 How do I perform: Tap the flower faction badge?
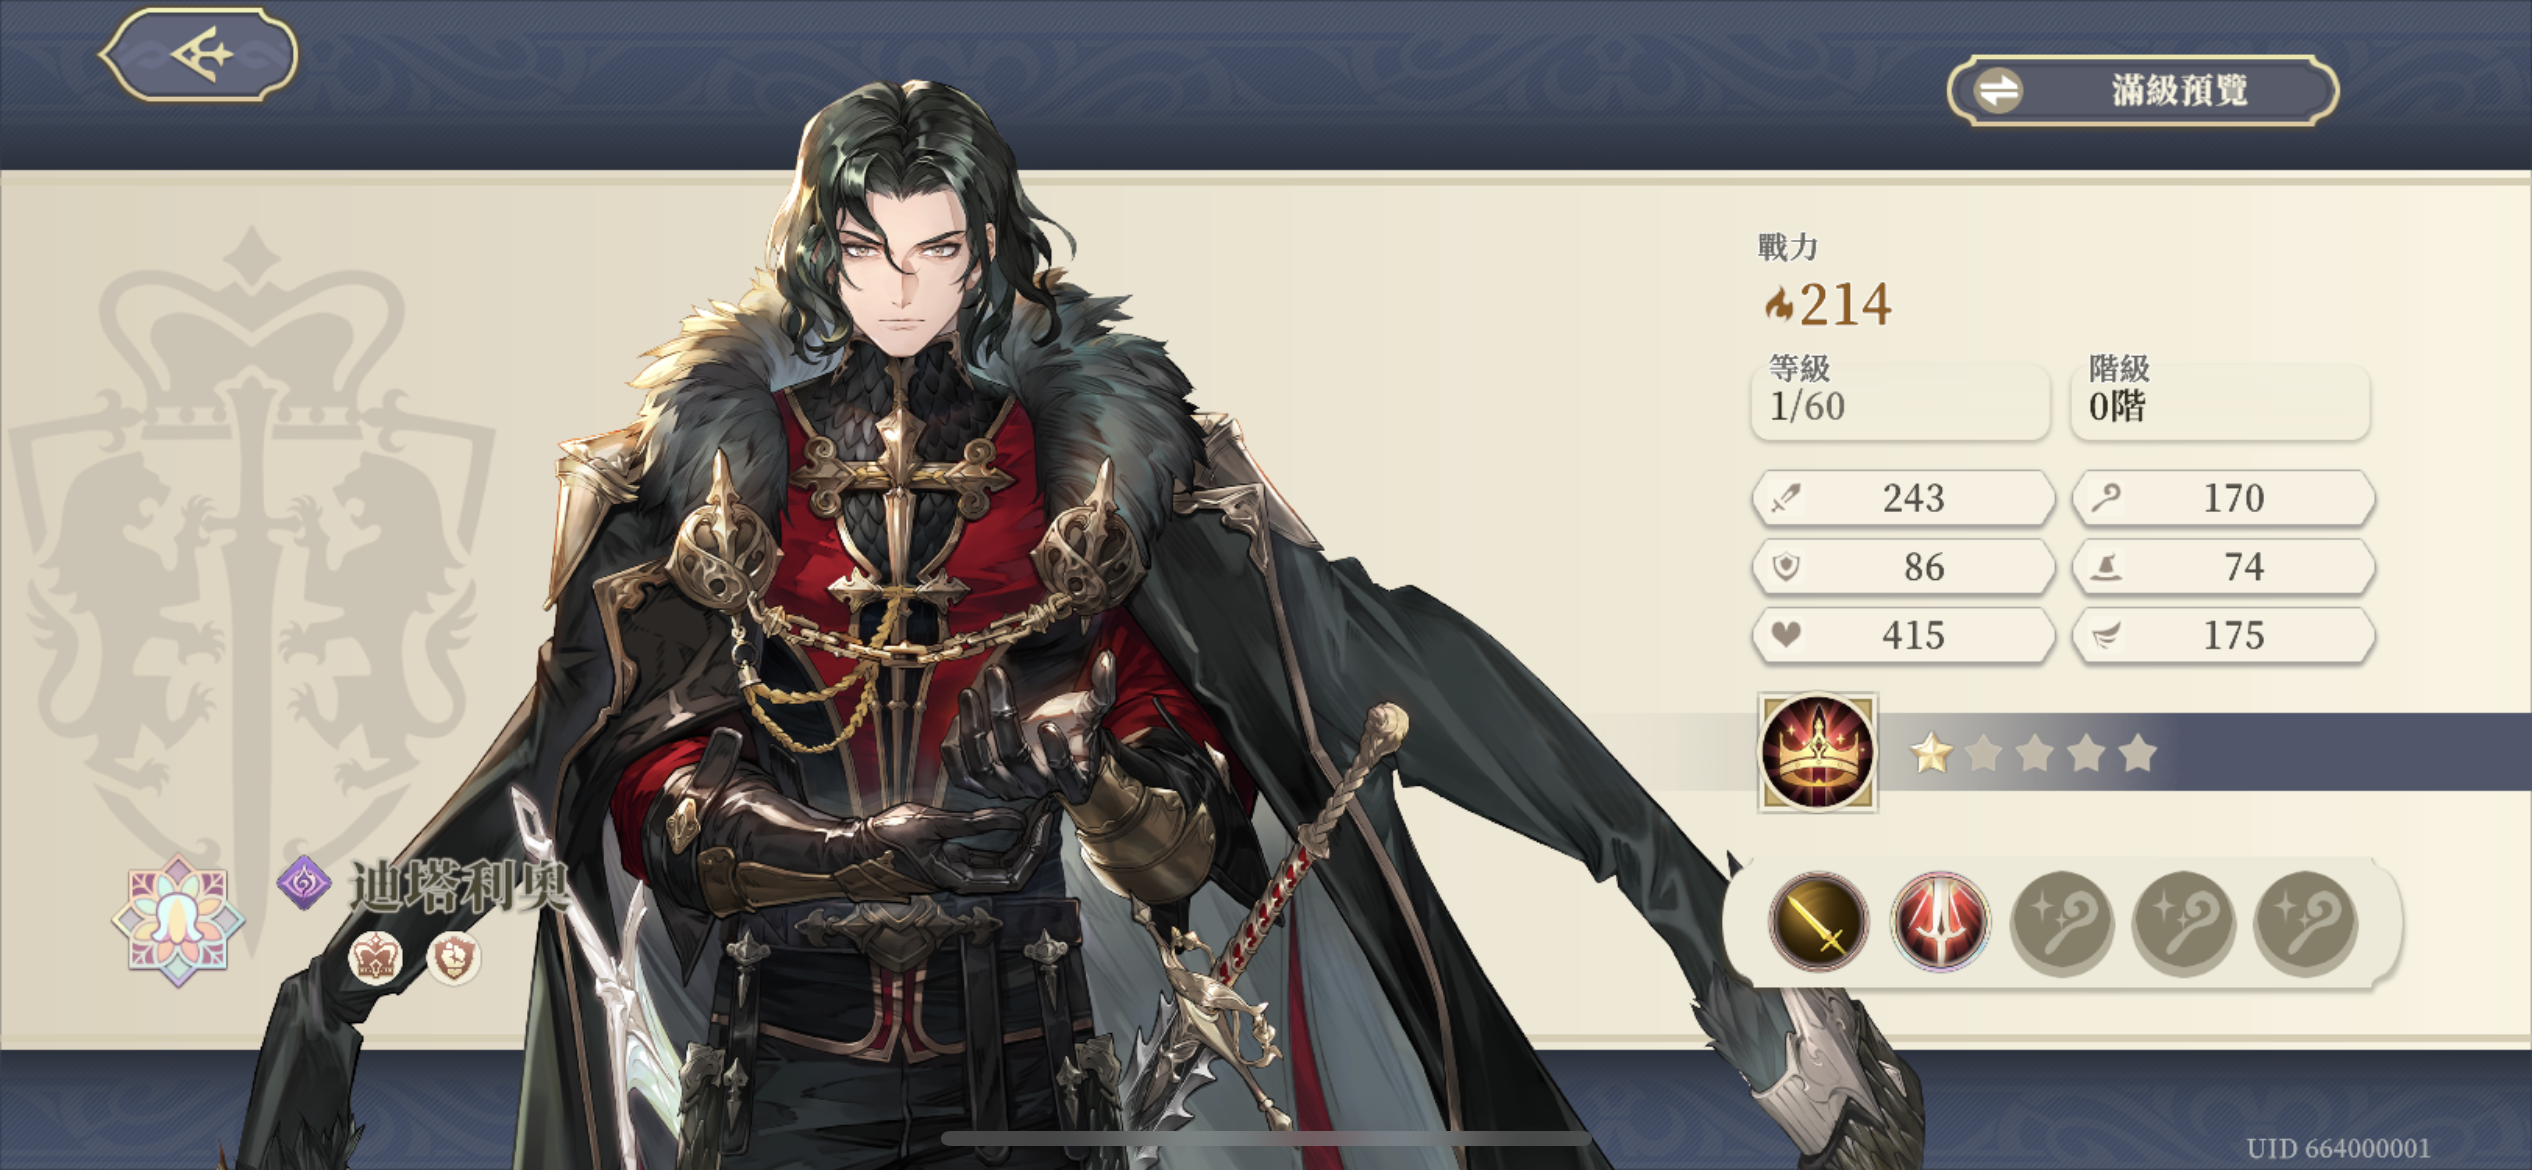(178, 920)
